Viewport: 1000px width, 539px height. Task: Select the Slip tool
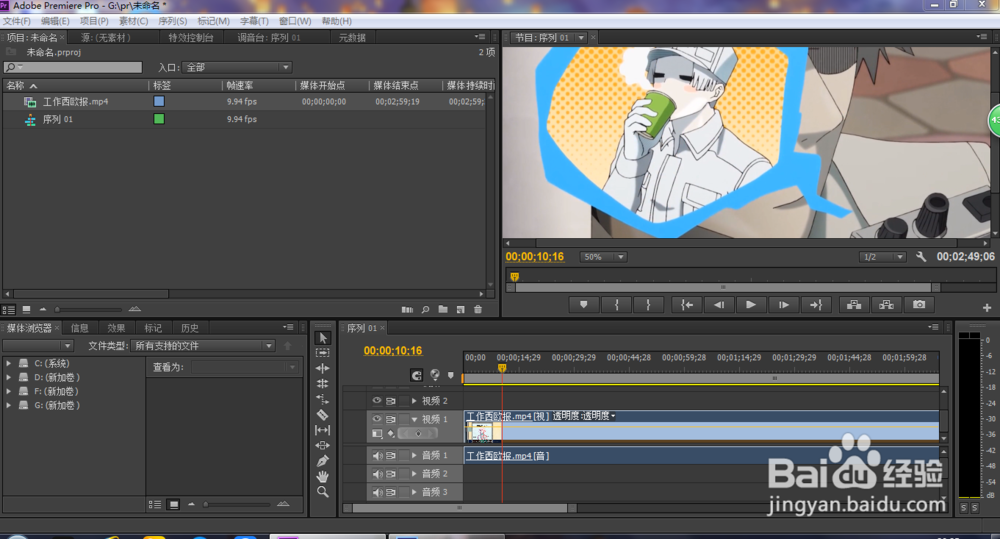(x=323, y=430)
